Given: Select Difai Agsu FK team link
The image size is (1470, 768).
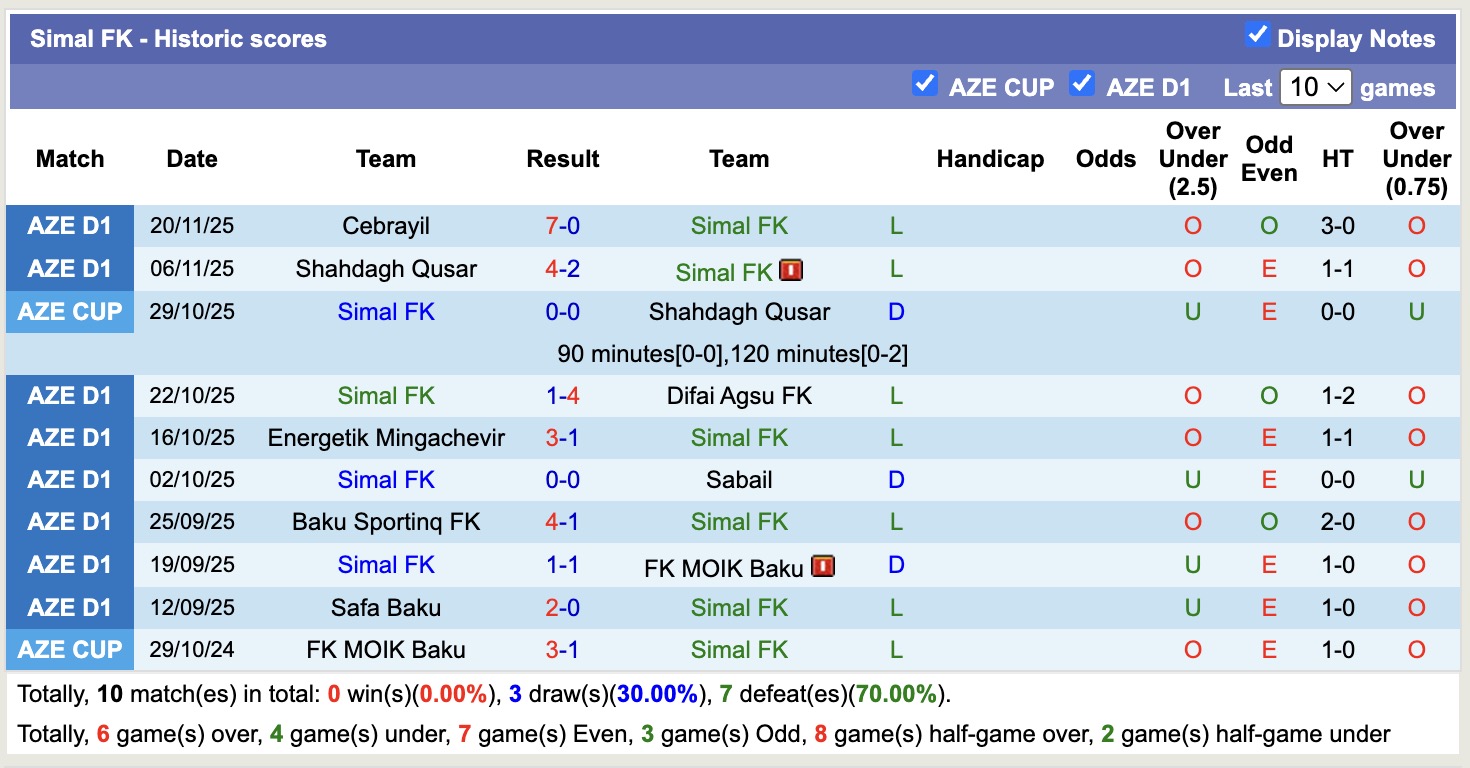Looking at the screenshot, I should click(x=739, y=396).
